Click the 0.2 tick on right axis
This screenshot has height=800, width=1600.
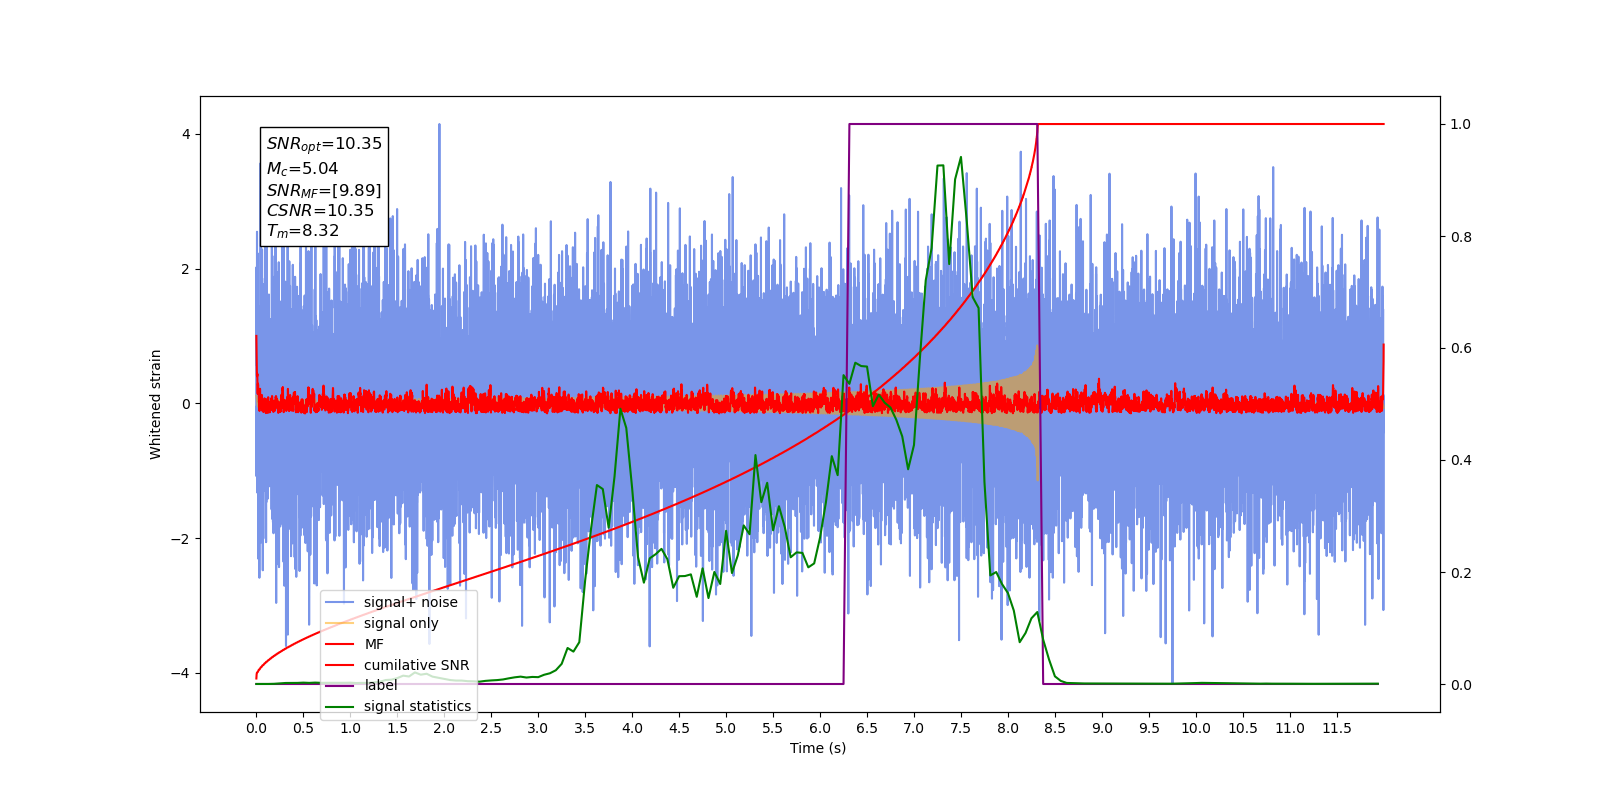pyautogui.click(x=1461, y=573)
